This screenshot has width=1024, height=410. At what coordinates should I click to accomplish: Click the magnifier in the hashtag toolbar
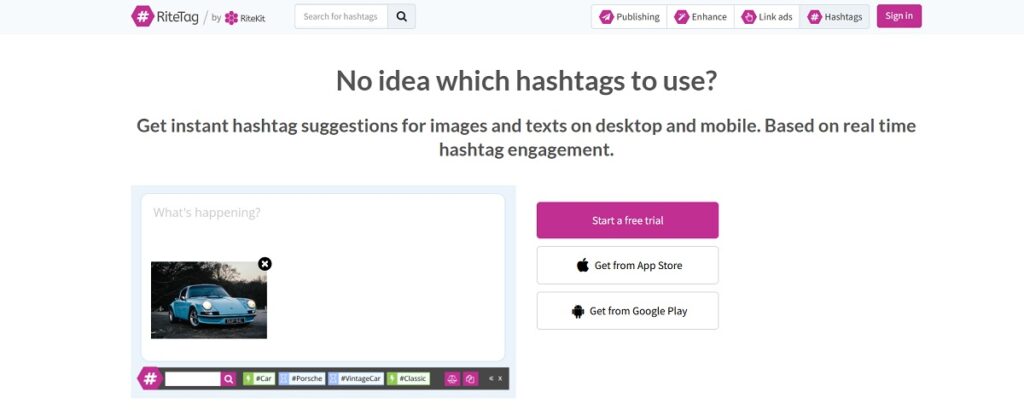(228, 379)
